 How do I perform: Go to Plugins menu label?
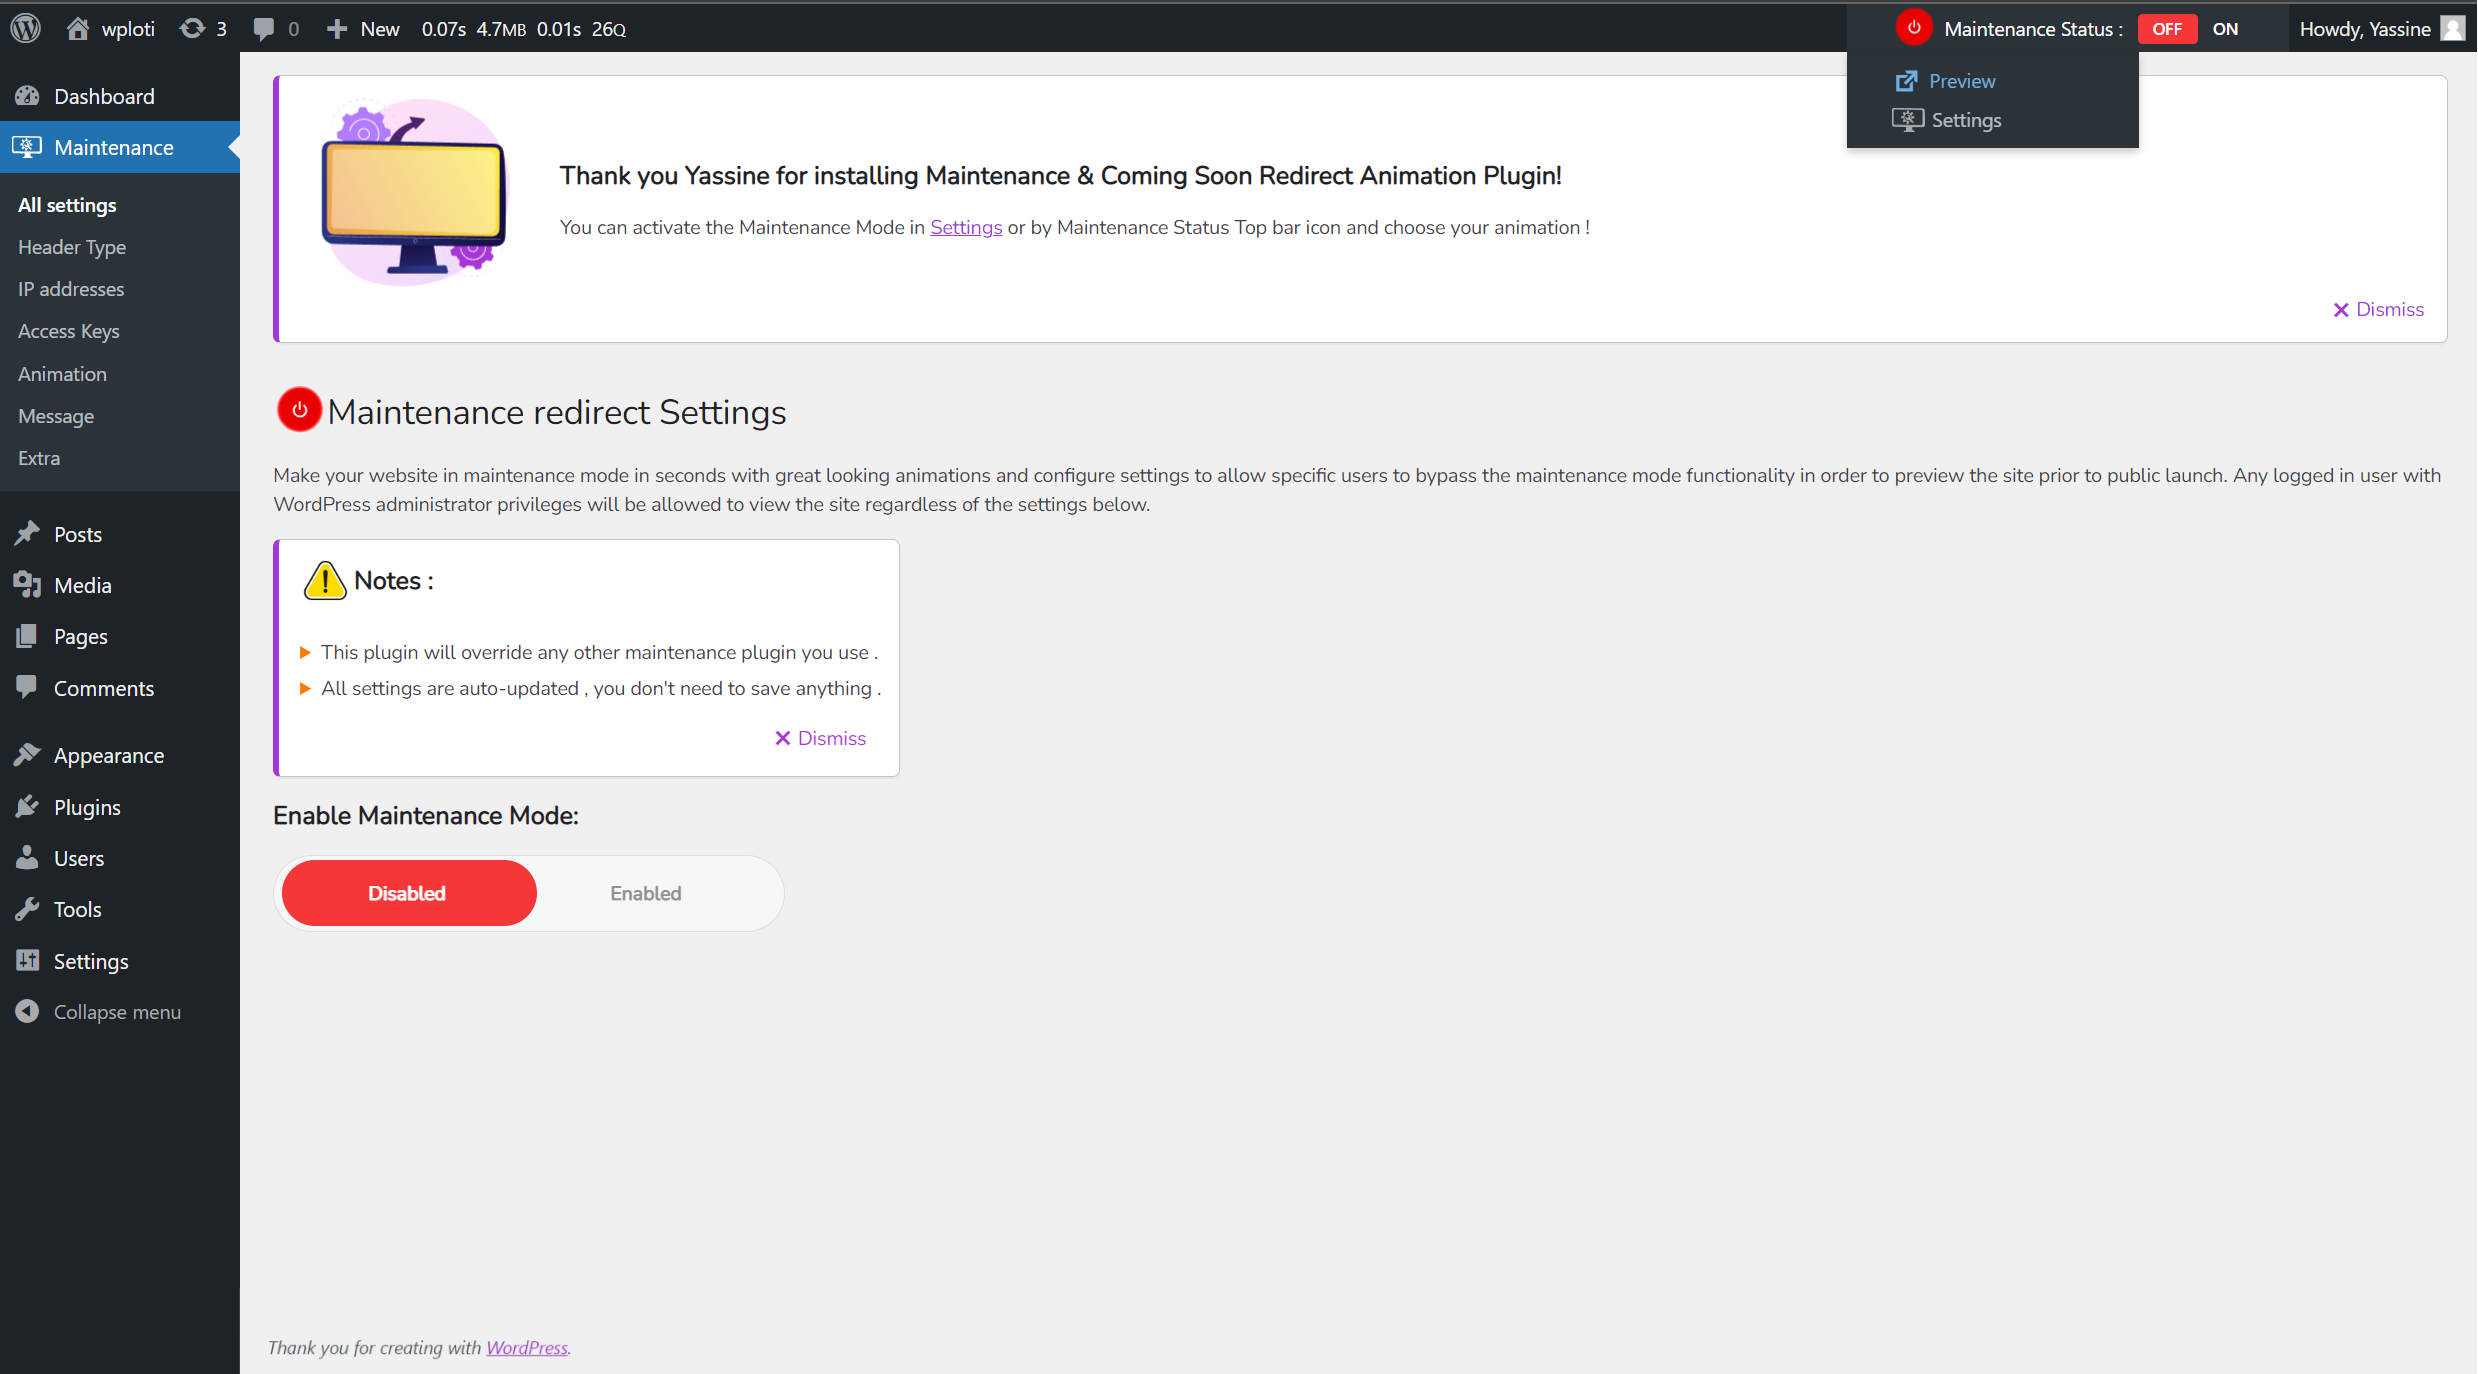[x=87, y=807]
